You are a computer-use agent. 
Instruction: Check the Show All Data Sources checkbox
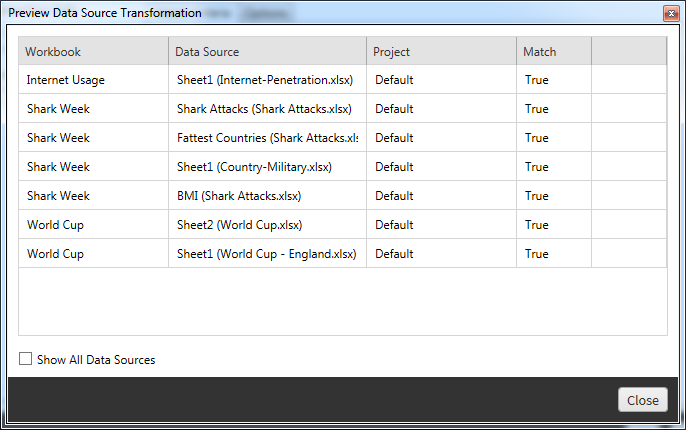(26, 359)
